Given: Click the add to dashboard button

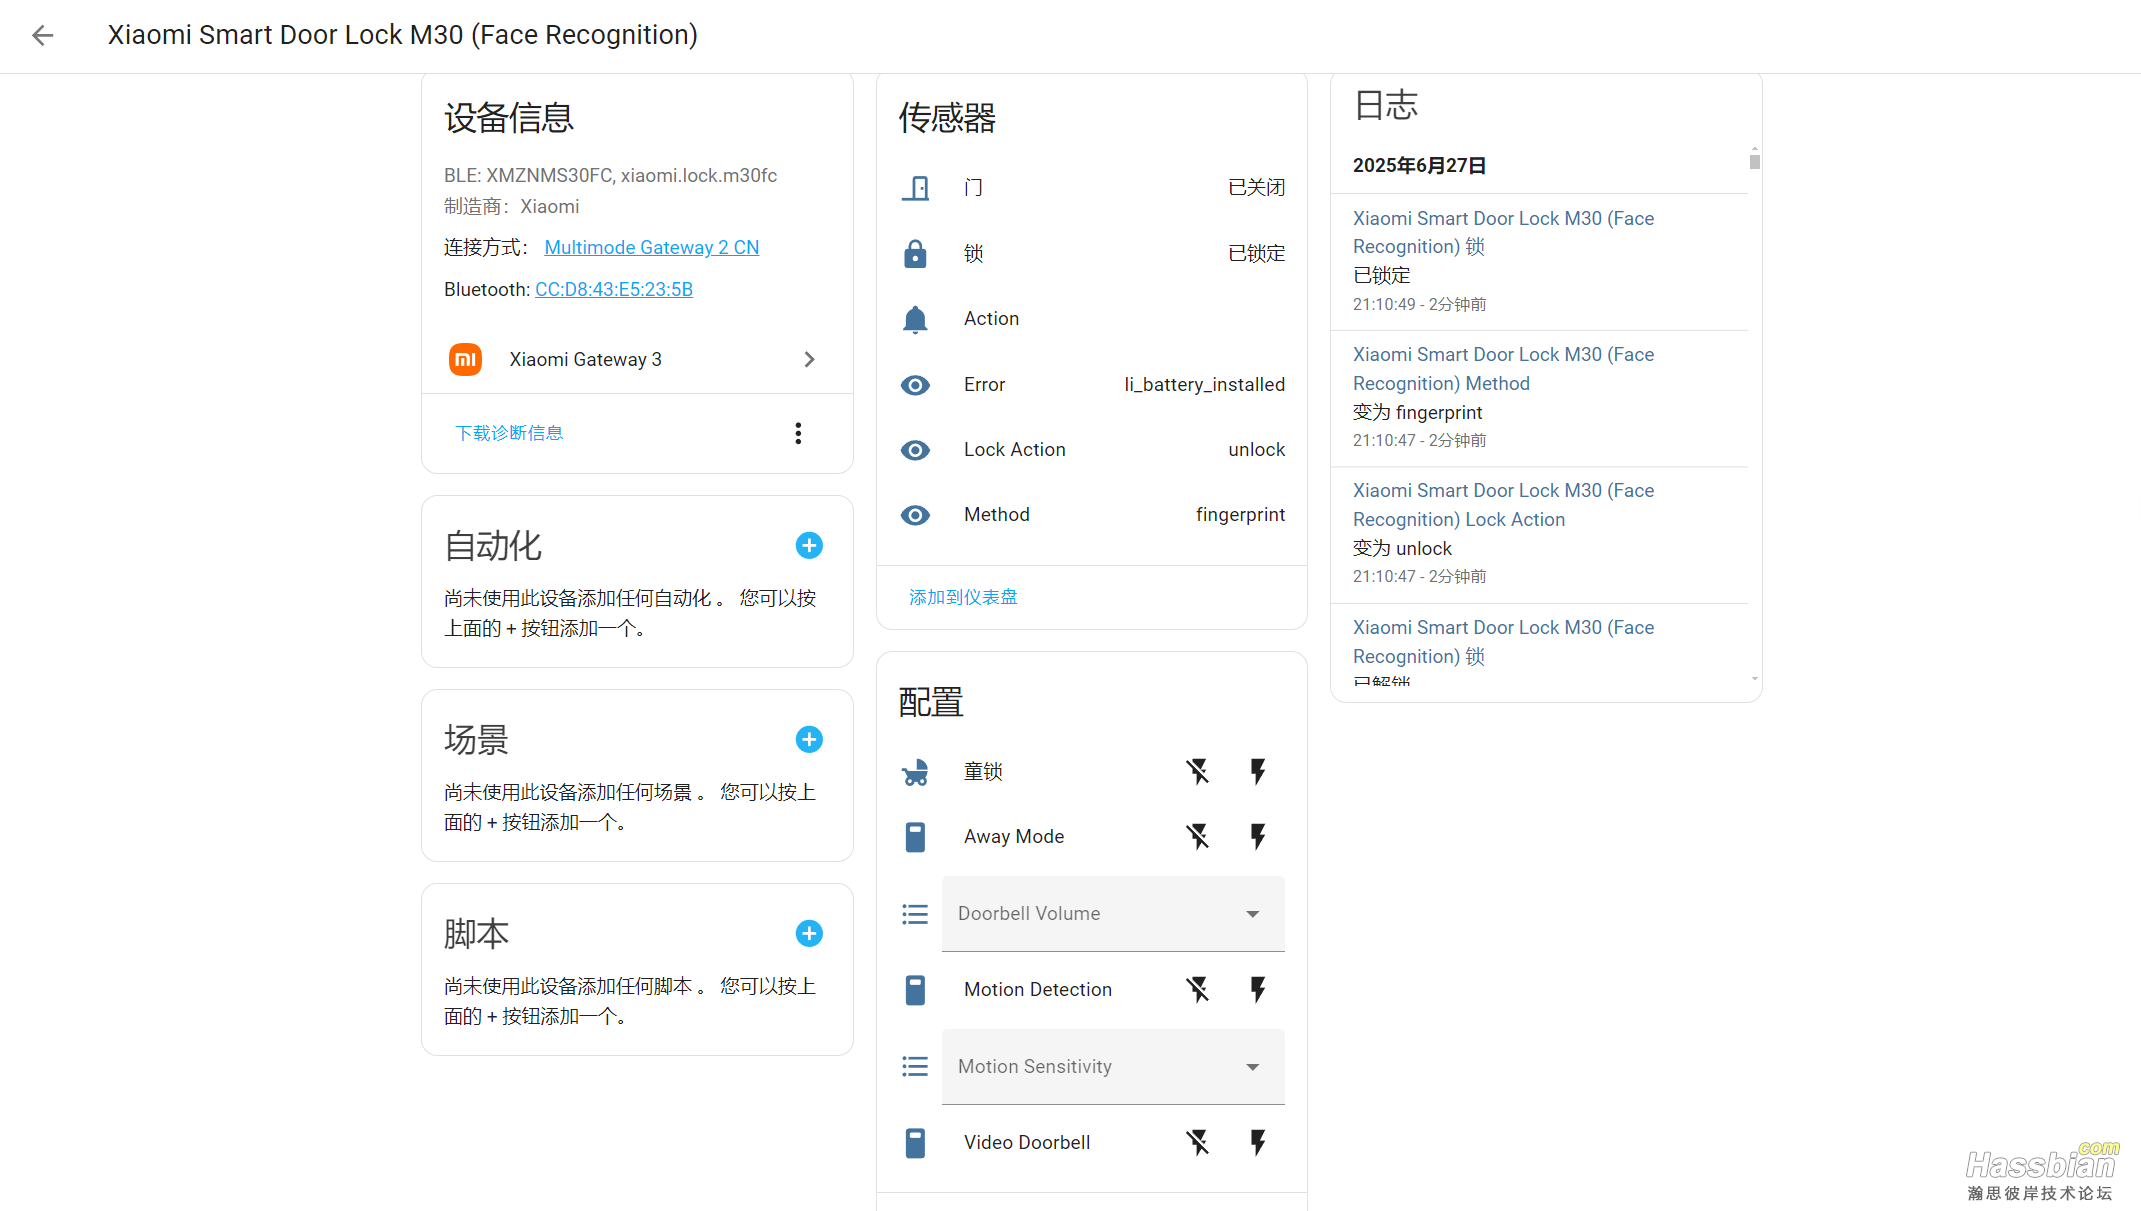Looking at the screenshot, I should click(x=962, y=597).
